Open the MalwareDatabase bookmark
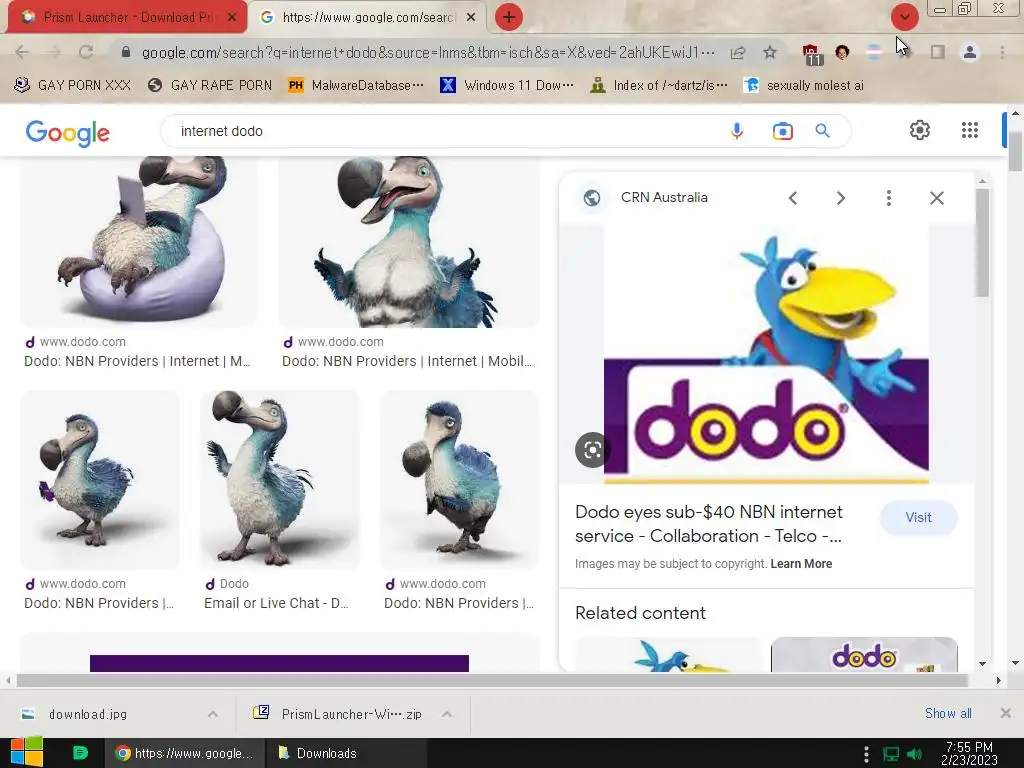This screenshot has height=768, width=1024. point(356,86)
